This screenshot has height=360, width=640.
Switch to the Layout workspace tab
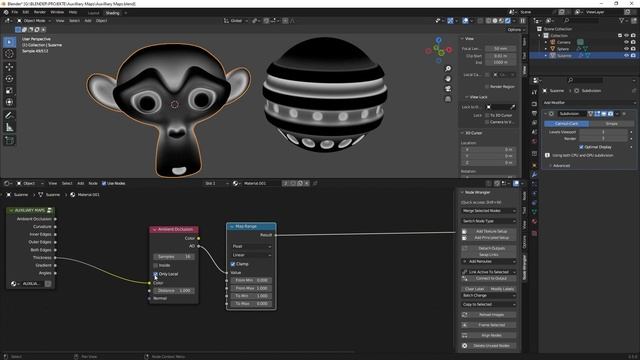pyautogui.click(x=93, y=13)
